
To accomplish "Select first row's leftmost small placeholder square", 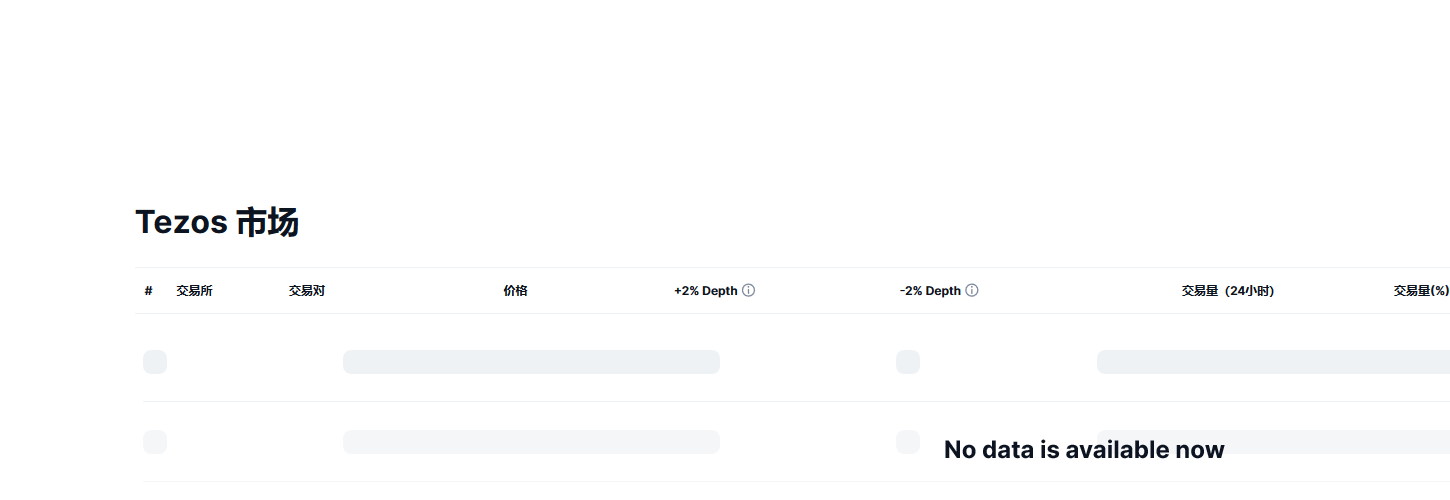I will point(155,362).
